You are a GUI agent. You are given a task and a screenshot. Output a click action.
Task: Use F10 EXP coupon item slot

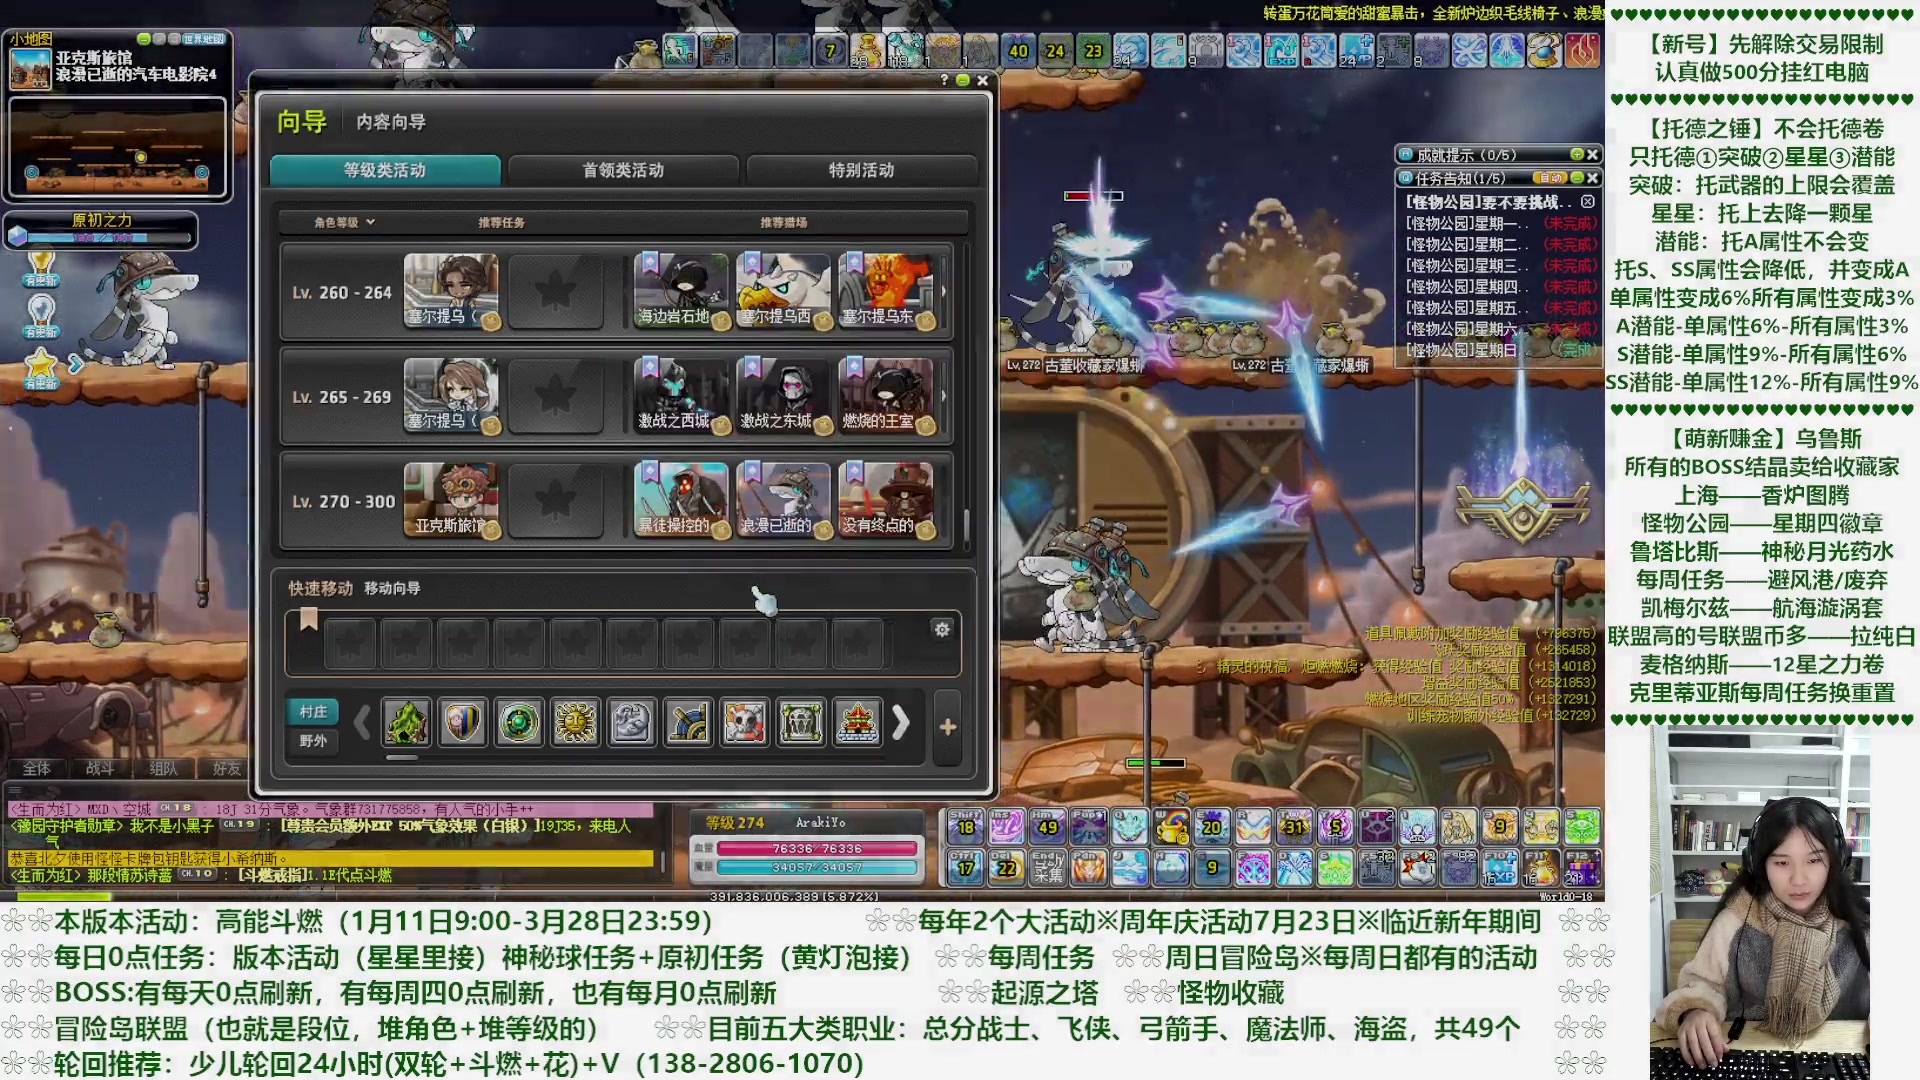[1499, 868]
